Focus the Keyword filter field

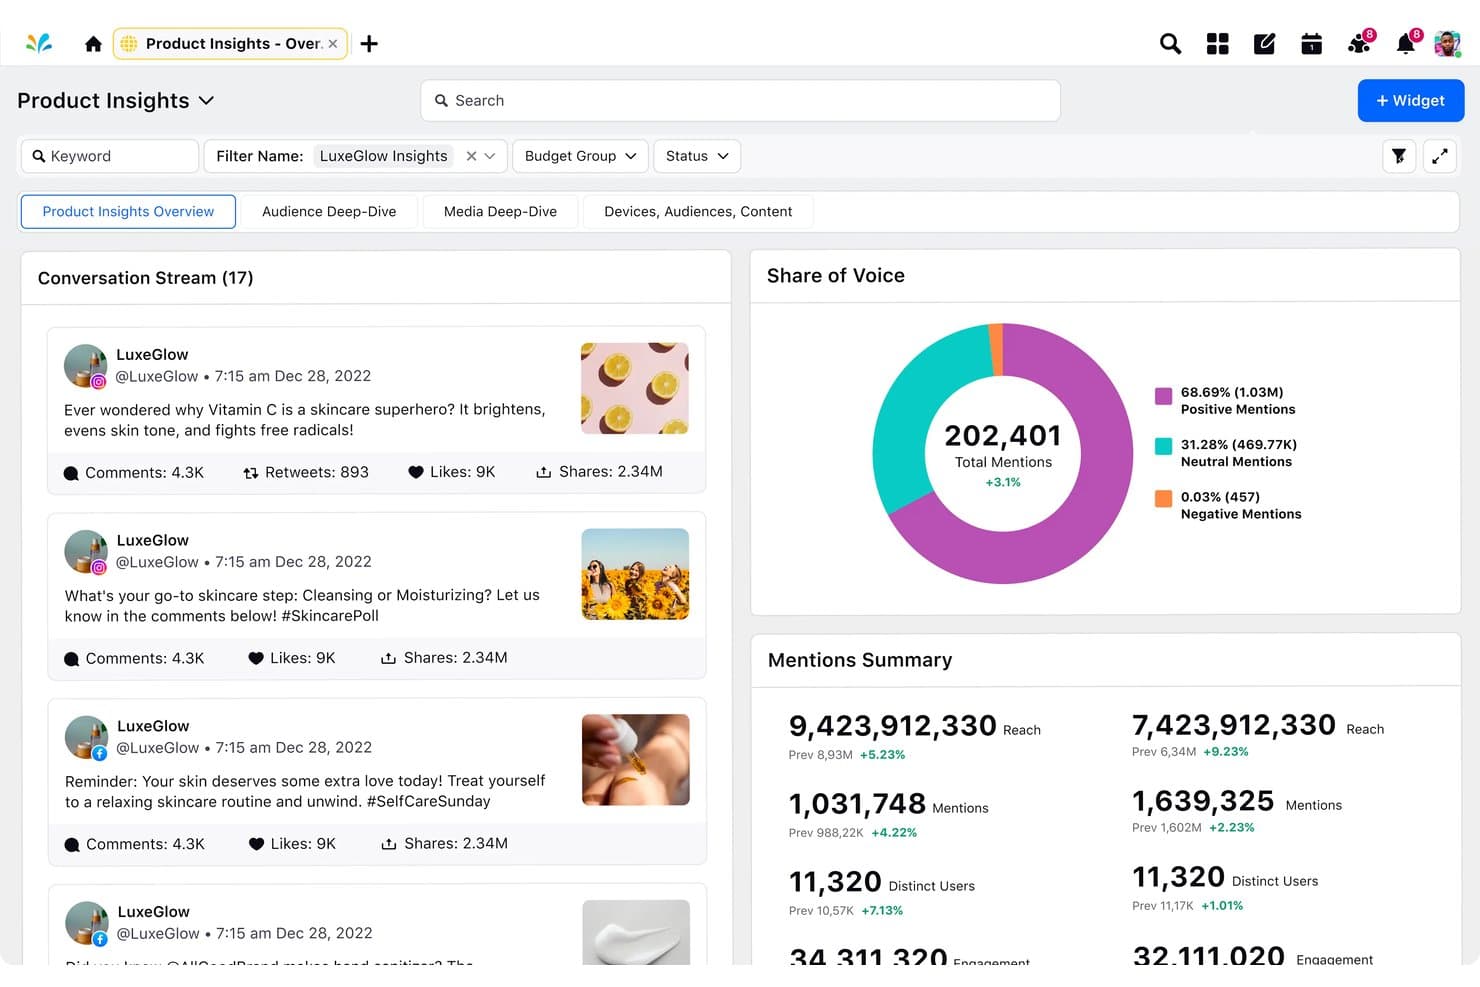(110, 156)
